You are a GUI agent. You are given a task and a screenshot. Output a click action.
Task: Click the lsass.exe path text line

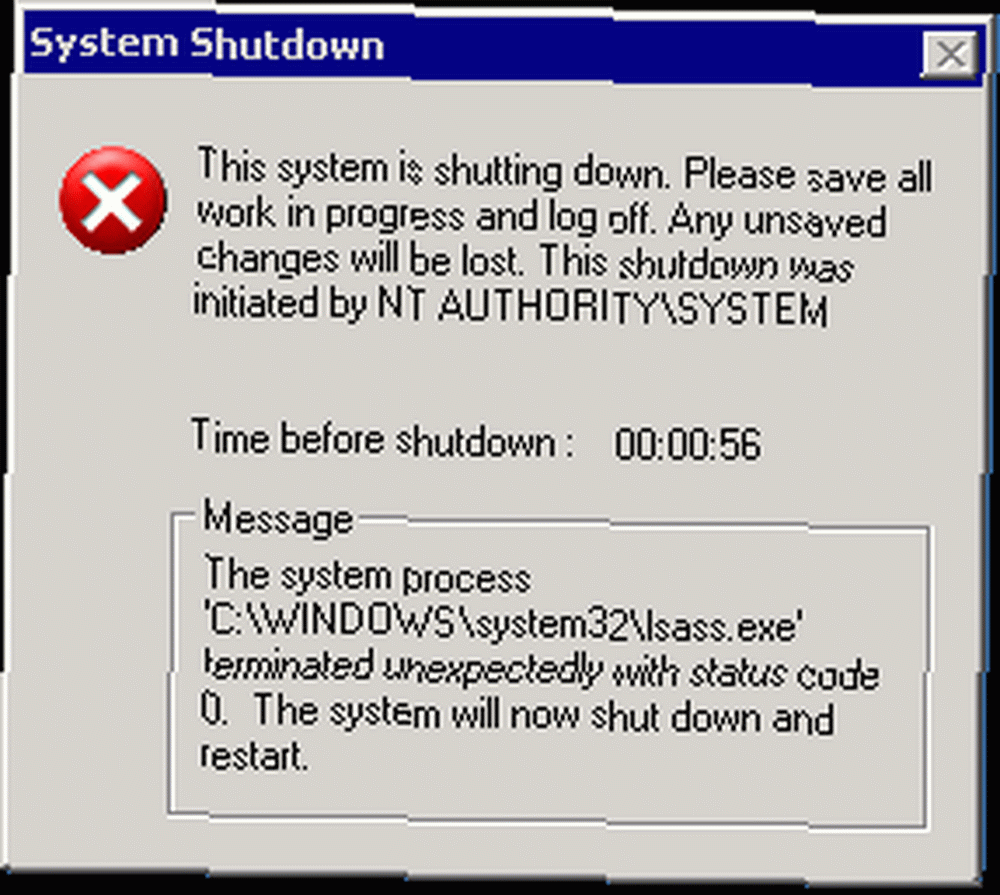pos(503,624)
